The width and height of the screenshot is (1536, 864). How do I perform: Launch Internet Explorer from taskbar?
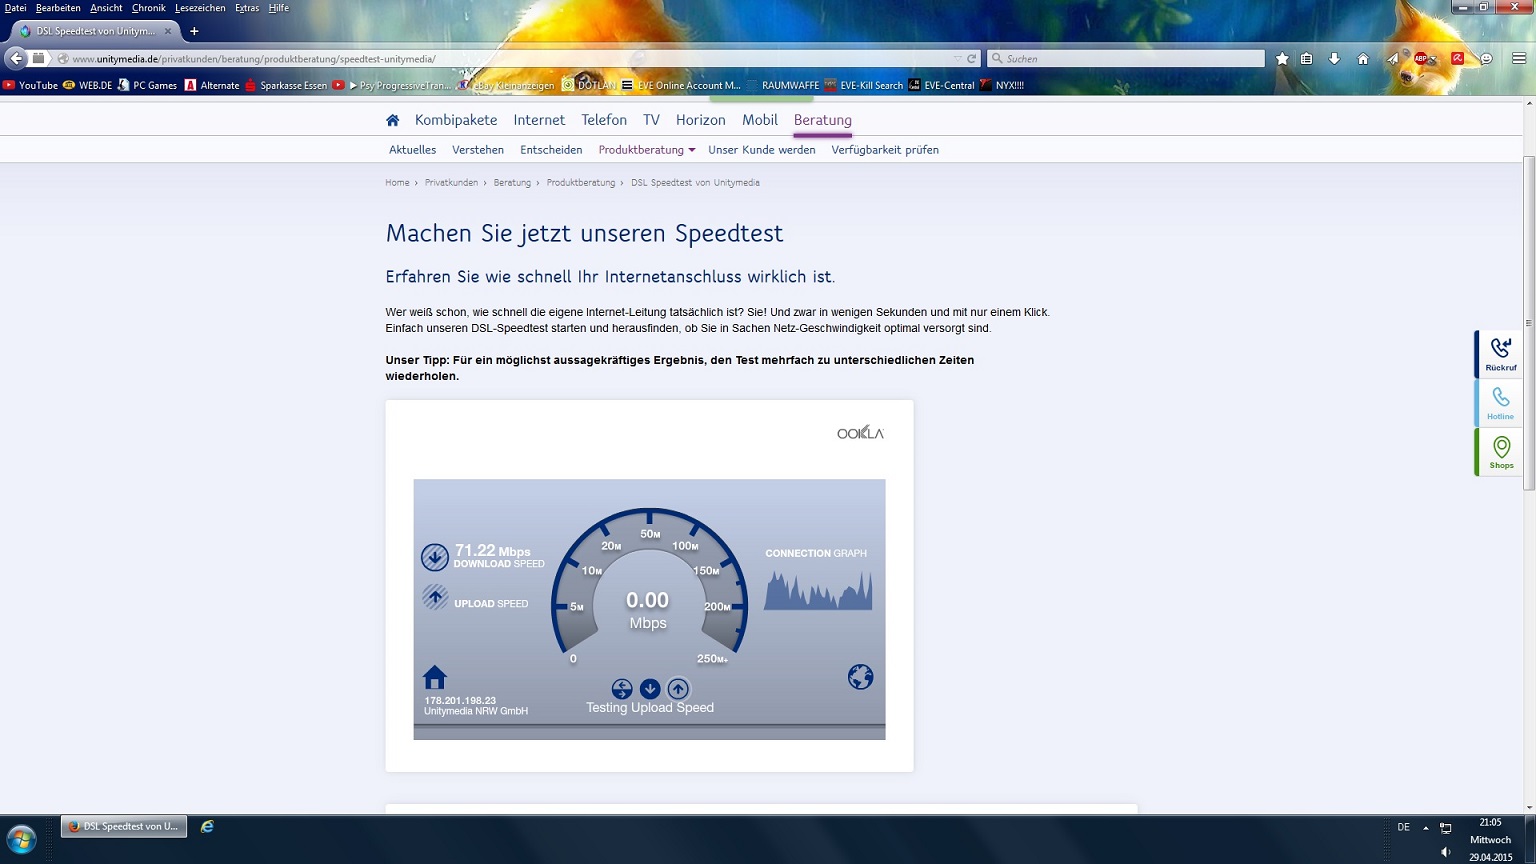(207, 827)
